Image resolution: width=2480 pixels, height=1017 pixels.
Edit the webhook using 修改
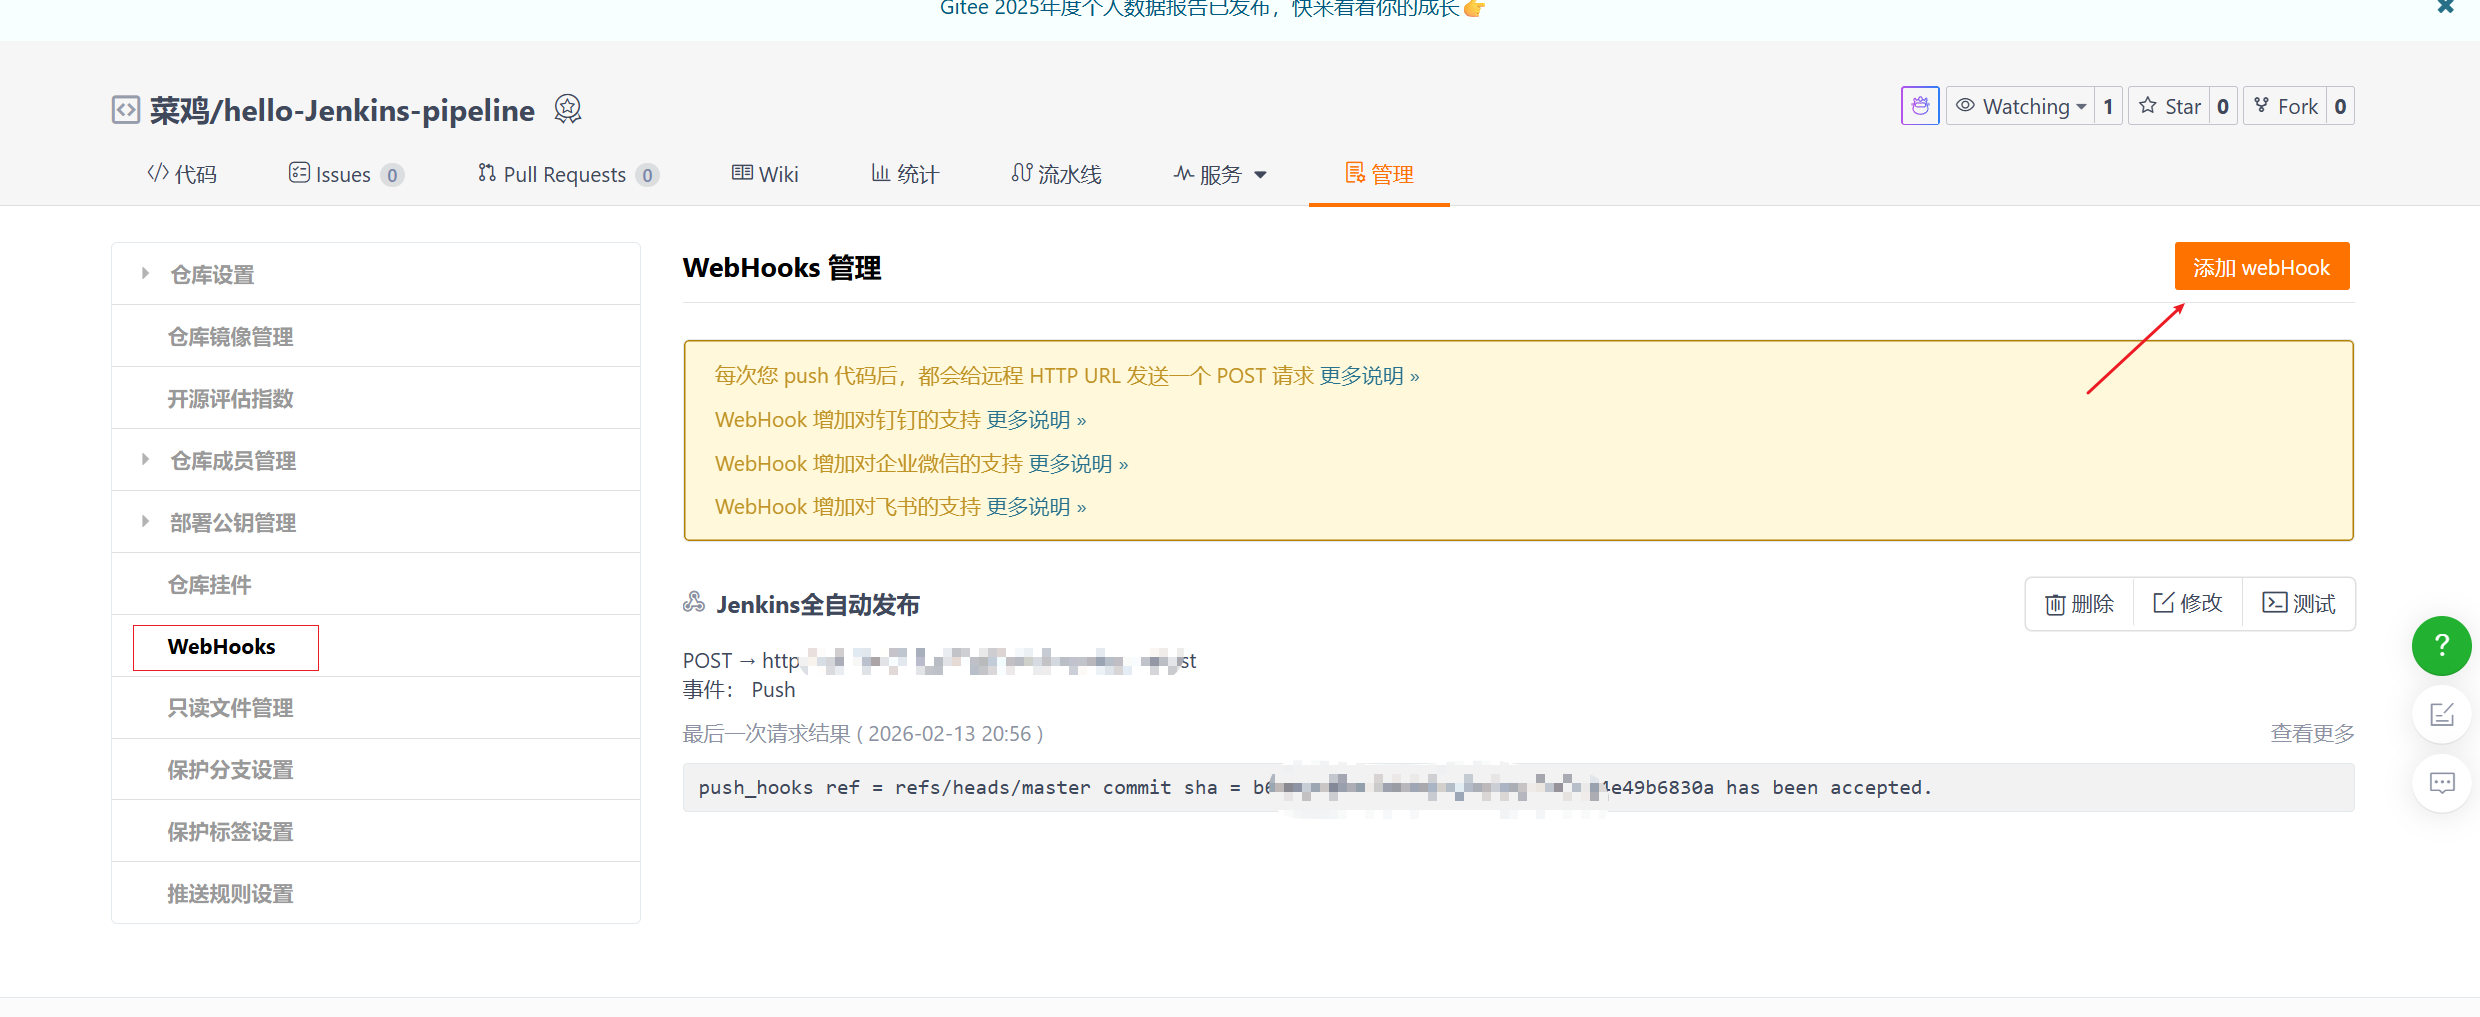(x=2188, y=604)
